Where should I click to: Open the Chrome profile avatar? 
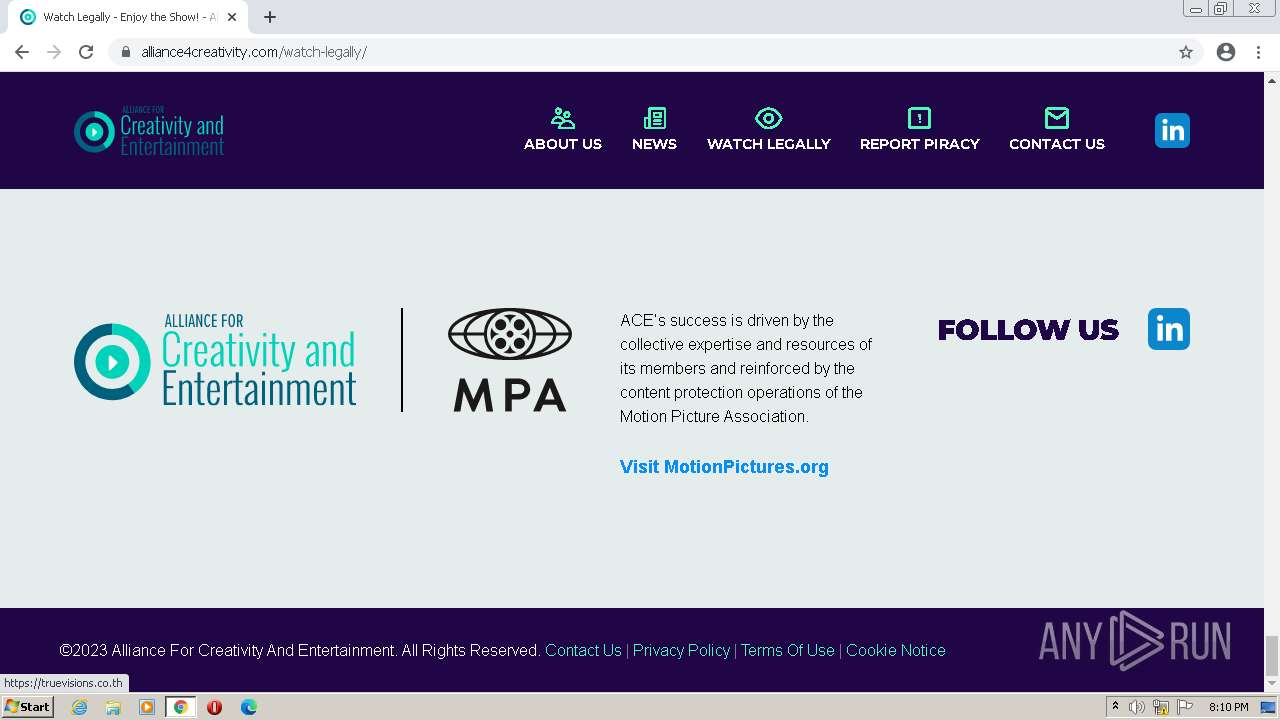(x=1226, y=52)
